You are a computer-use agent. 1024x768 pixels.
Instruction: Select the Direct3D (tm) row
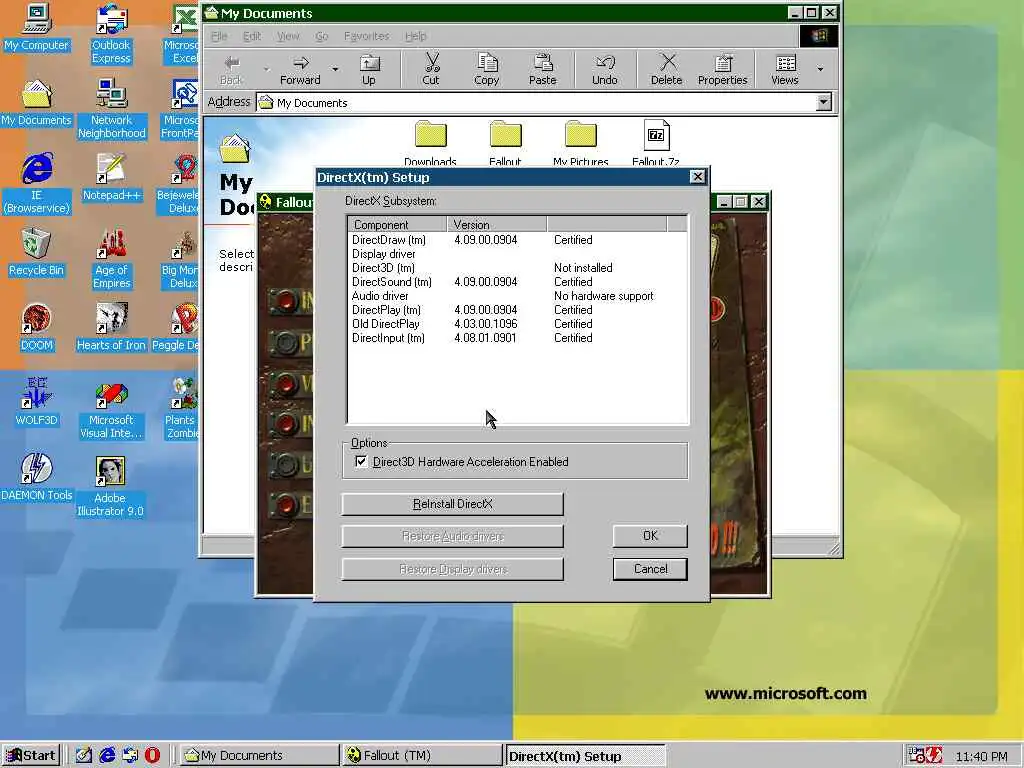(x=517, y=268)
